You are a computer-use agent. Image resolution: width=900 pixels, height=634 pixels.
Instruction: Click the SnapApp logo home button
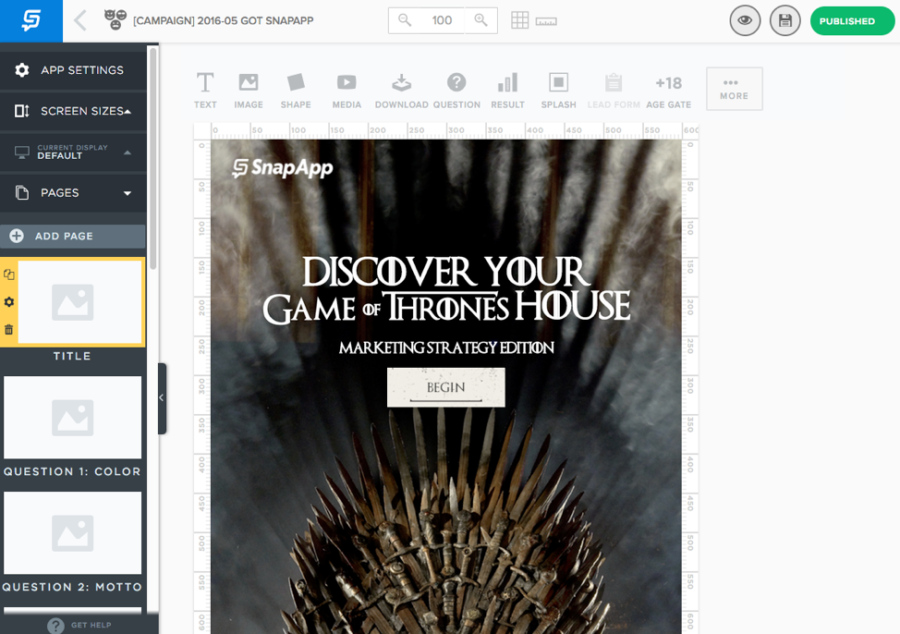click(x=31, y=21)
